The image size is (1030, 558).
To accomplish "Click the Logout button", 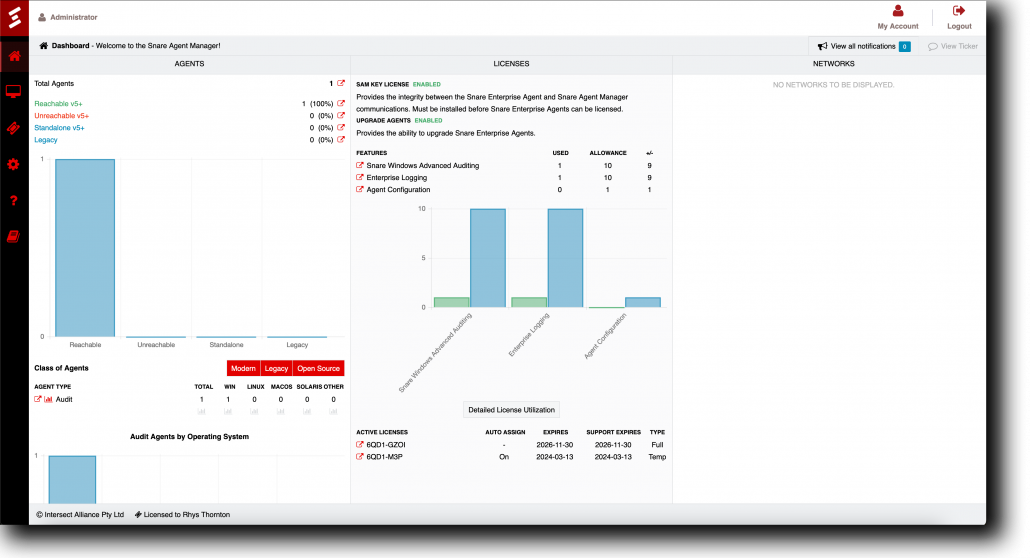I will [959, 18].
